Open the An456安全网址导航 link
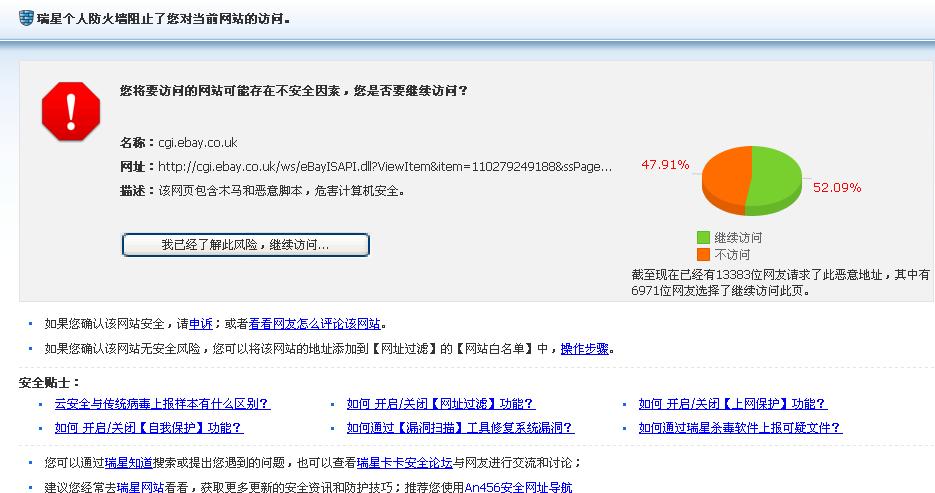 [x=518, y=487]
